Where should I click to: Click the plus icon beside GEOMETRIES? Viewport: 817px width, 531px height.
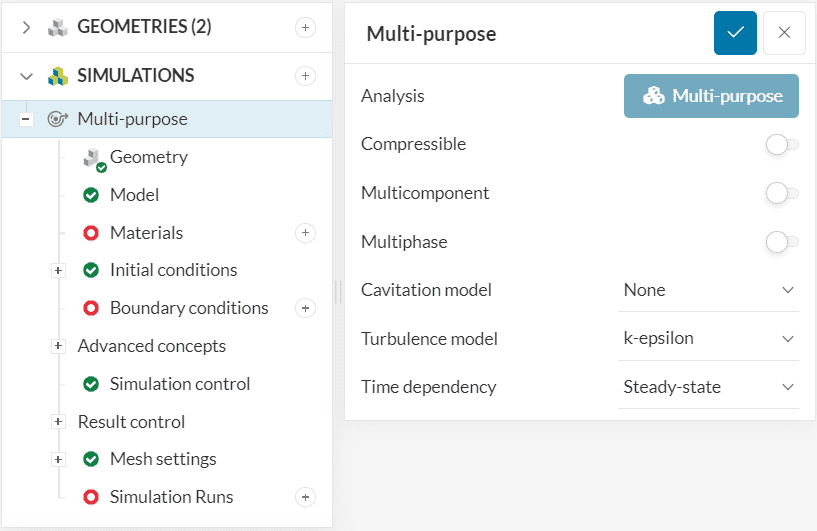305,28
